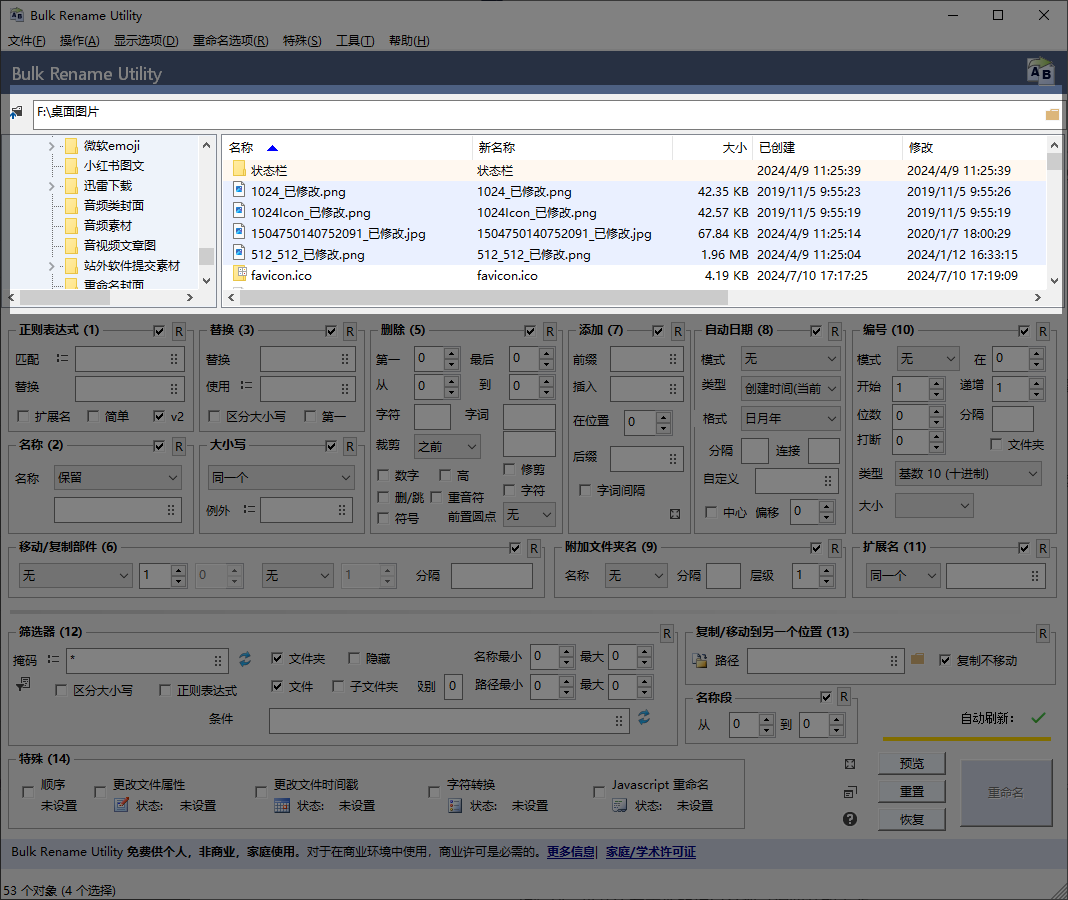Open the 重命名选项(R) menu
Viewport: 1068px width, 900px height.
[230, 41]
